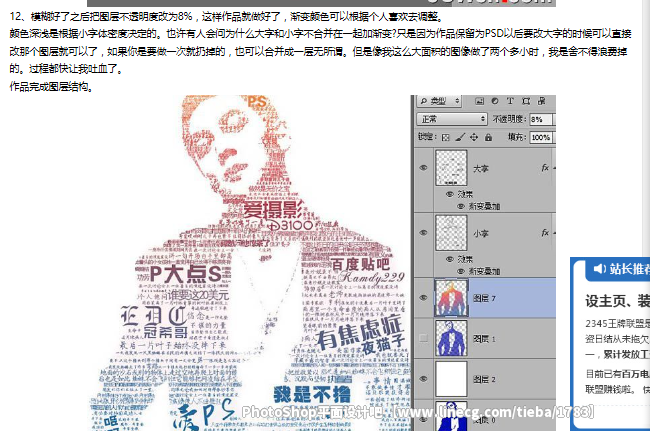Select 图层 2 white thumbnail
The image size is (650, 431).
[x=451, y=379]
